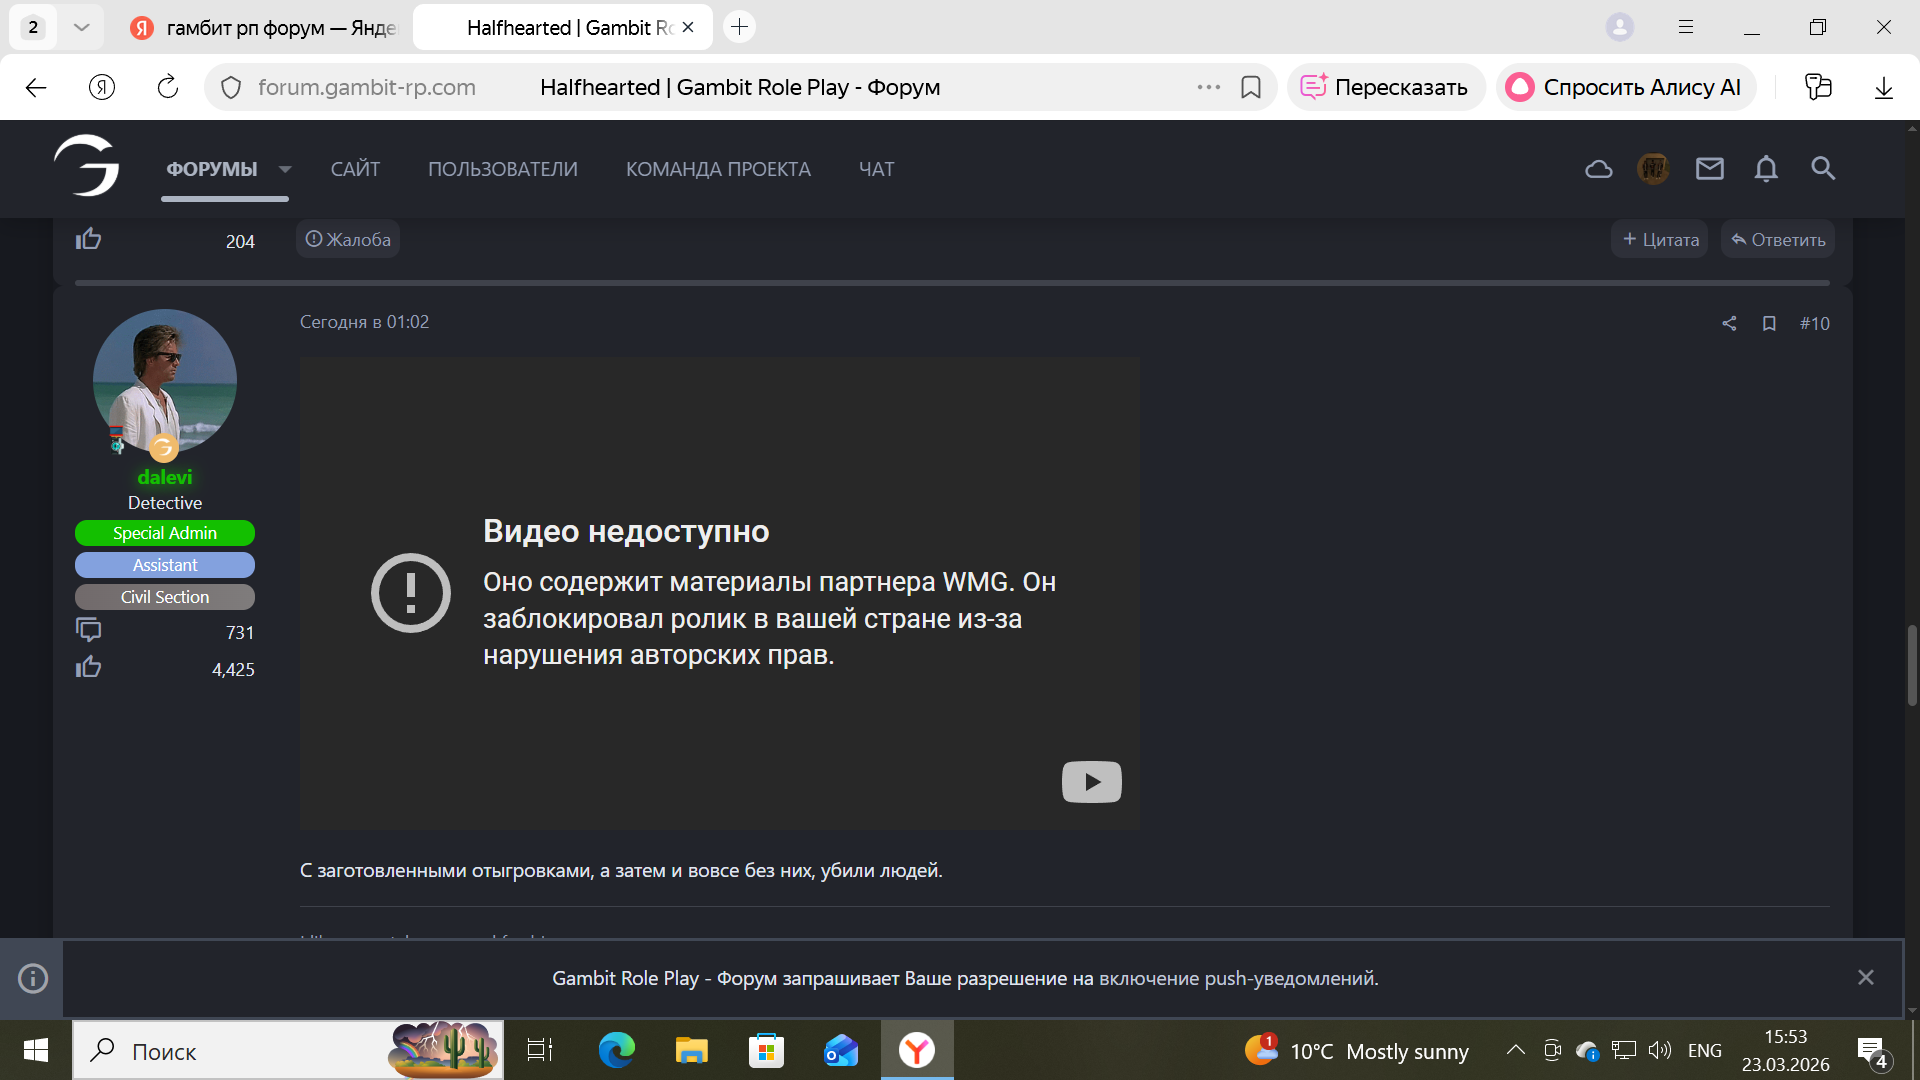
Task: Open ПОЛЬЗОВАТЕЛИ menu item
Action: [x=502, y=169]
